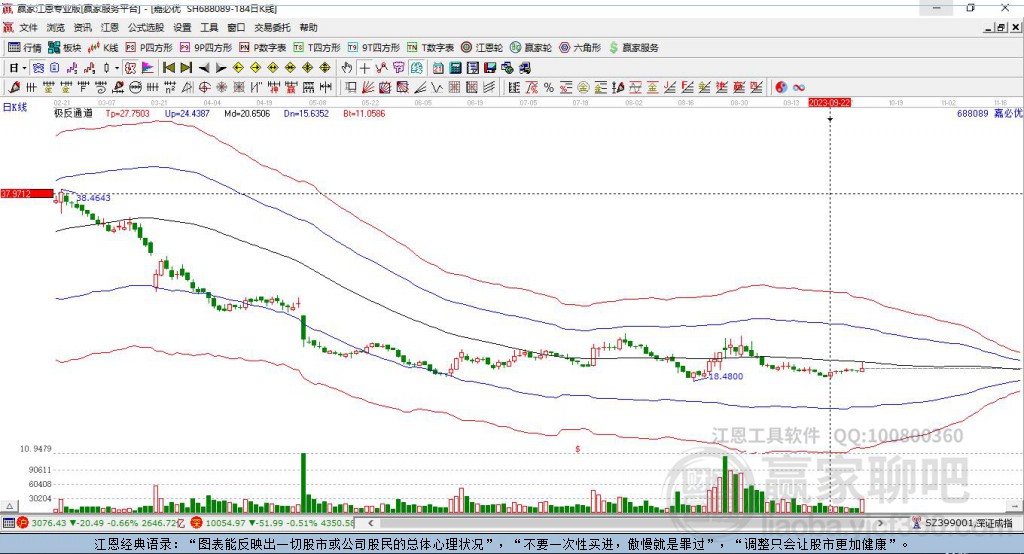The height and width of the screenshot is (554, 1024).
Task: Open the 资讯 menu
Action: pyautogui.click(x=82, y=27)
